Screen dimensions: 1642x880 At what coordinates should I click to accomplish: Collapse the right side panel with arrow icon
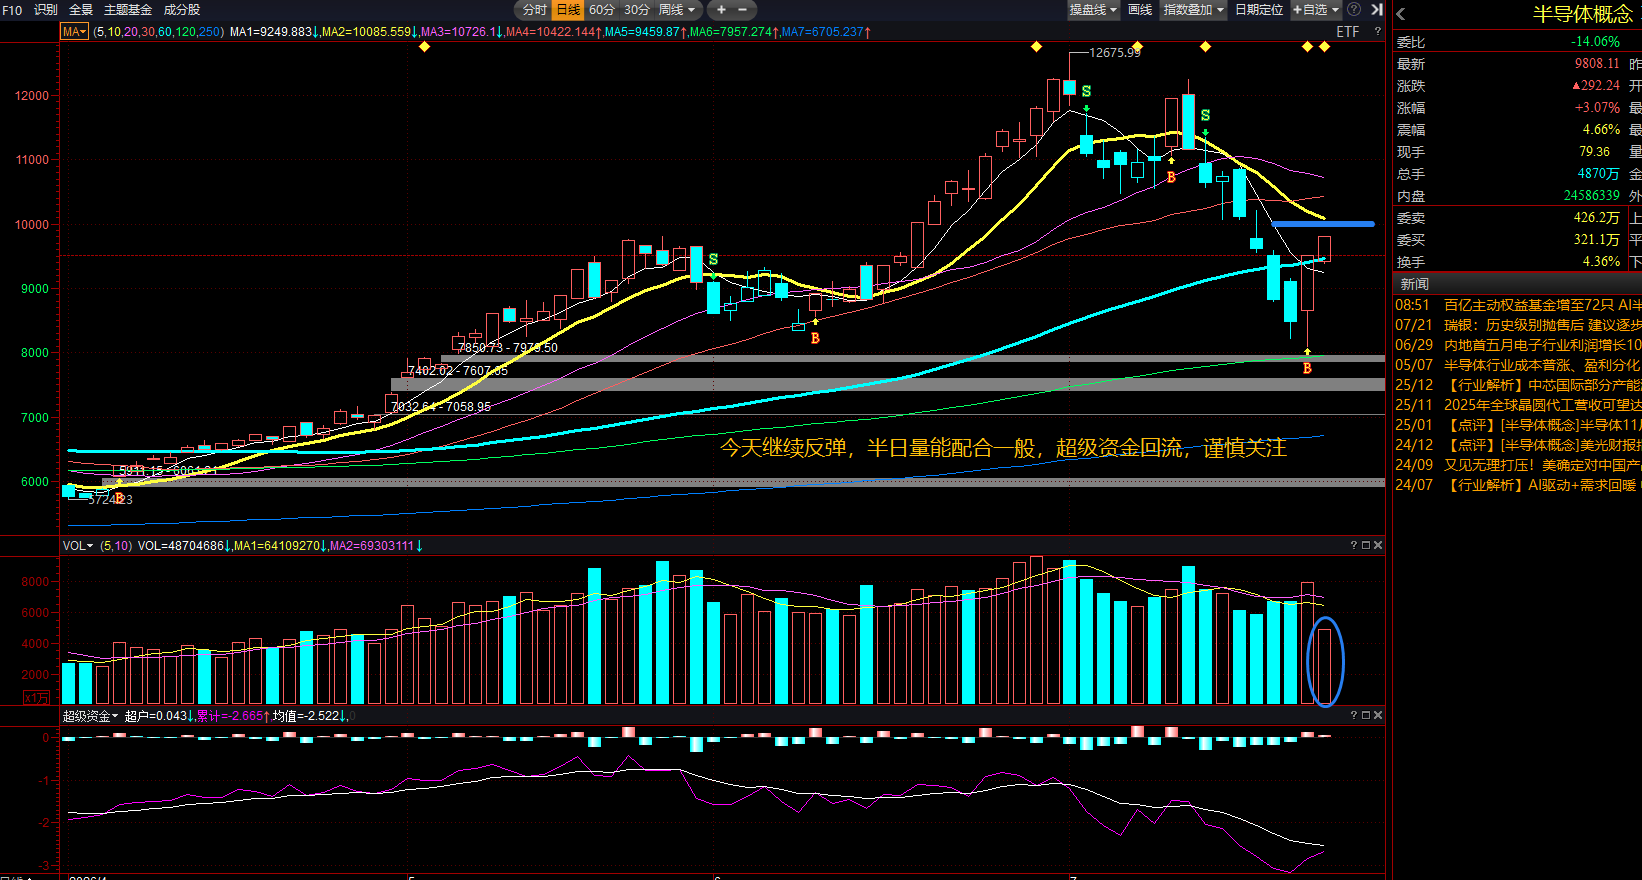point(1377,10)
